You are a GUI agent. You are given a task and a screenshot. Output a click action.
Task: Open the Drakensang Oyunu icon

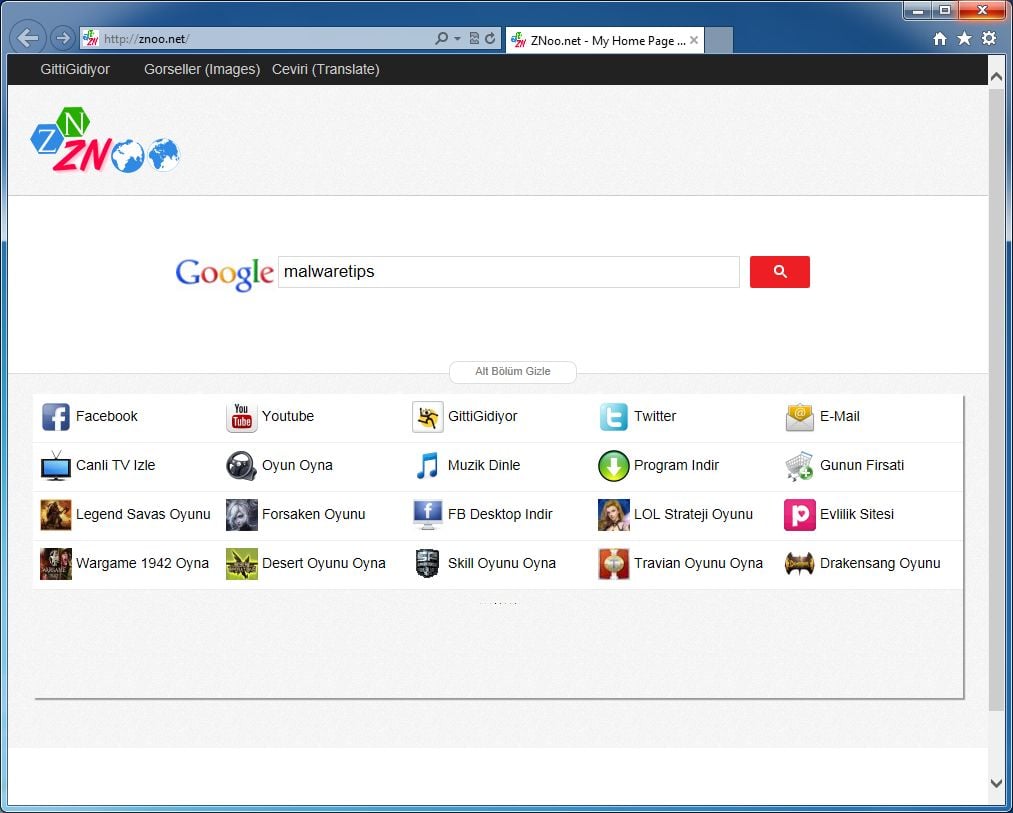click(800, 564)
